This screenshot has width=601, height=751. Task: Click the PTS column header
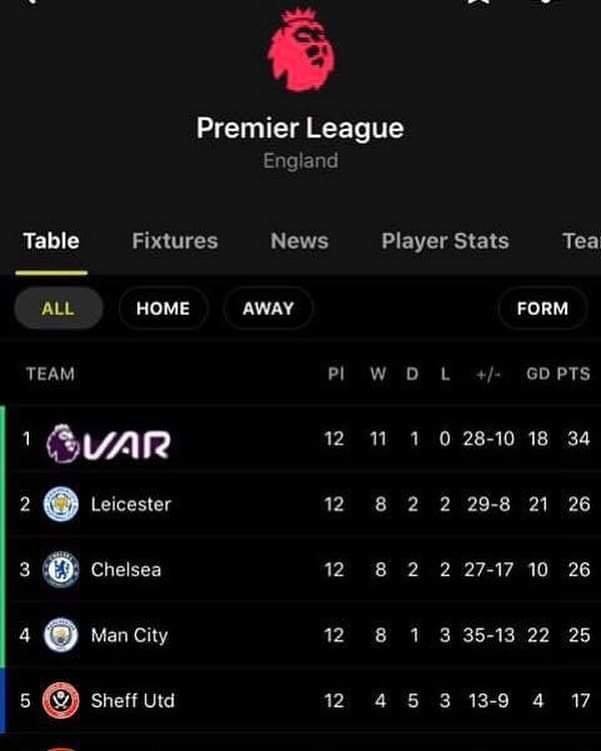point(573,374)
